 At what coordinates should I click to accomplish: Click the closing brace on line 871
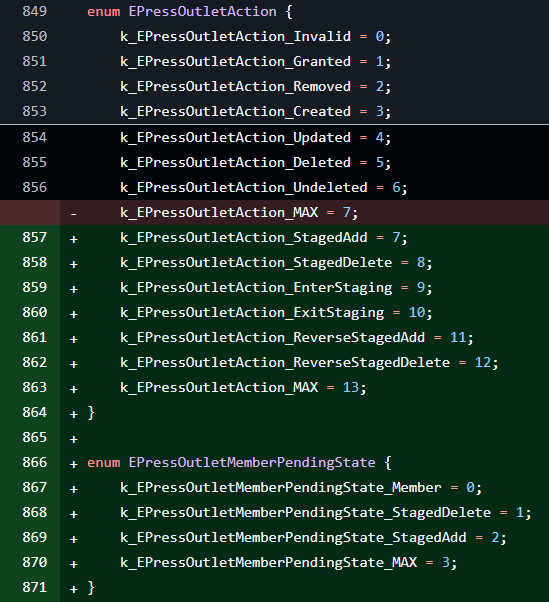pos(91,588)
